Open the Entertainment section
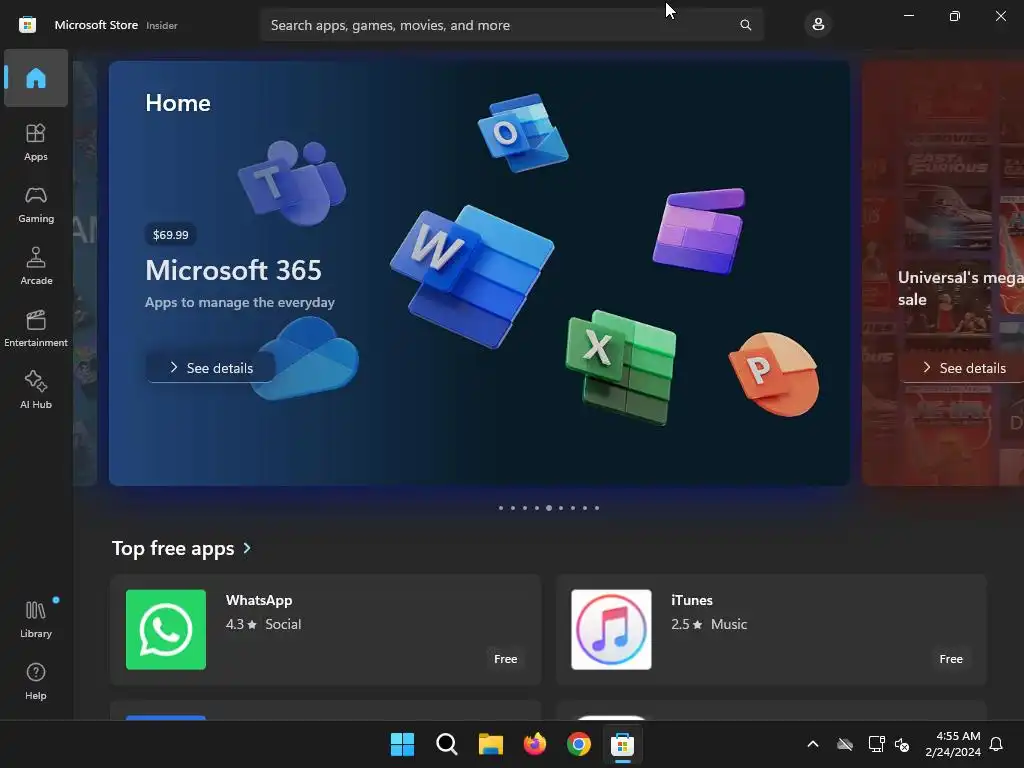 (x=36, y=328)
